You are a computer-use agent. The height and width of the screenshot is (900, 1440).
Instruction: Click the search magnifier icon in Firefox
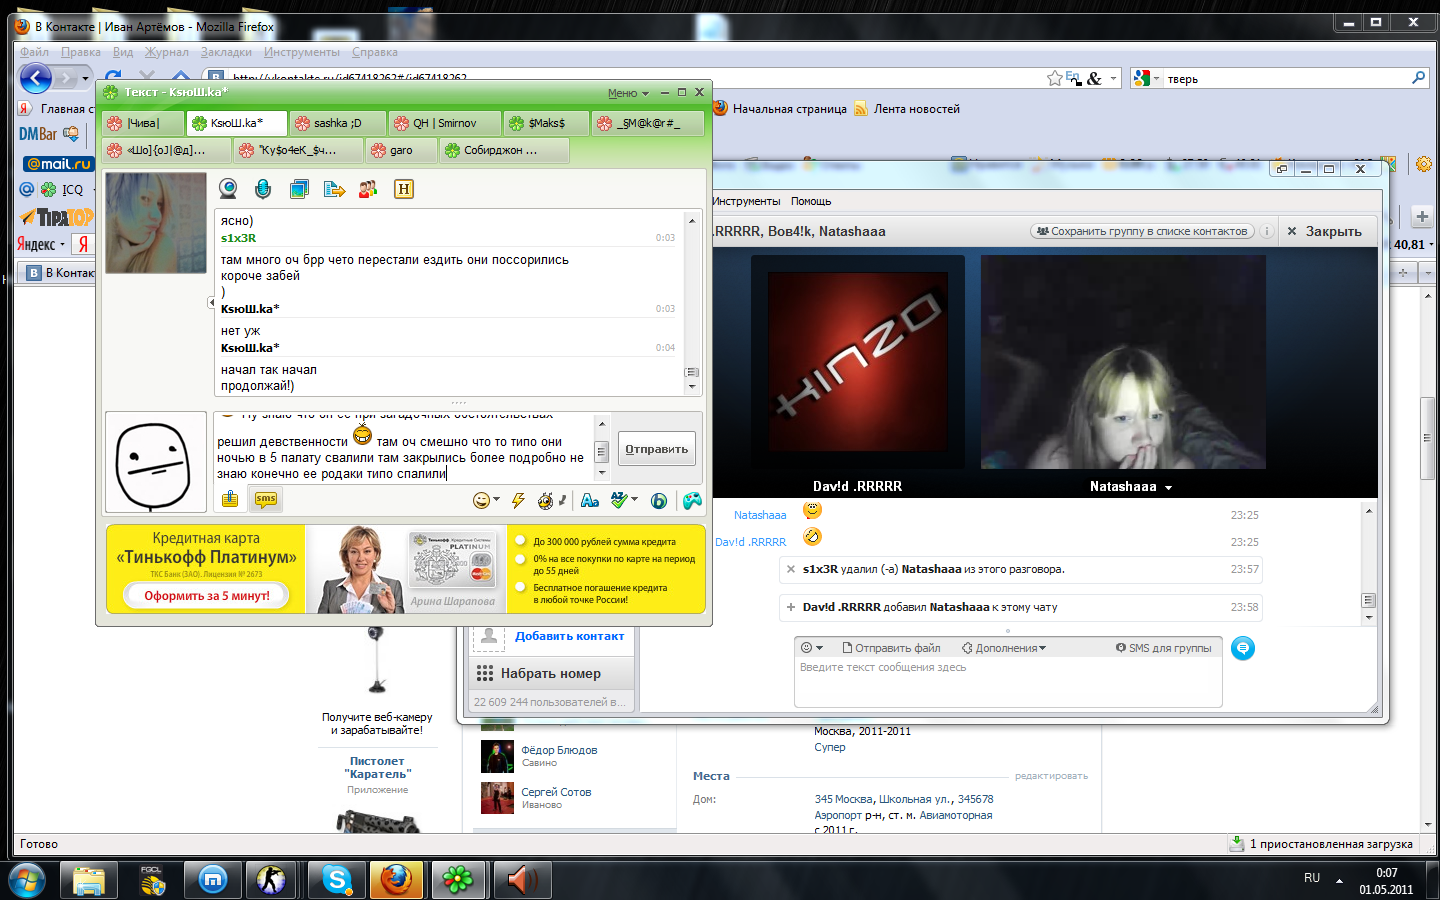click(x=1418, y=78)
